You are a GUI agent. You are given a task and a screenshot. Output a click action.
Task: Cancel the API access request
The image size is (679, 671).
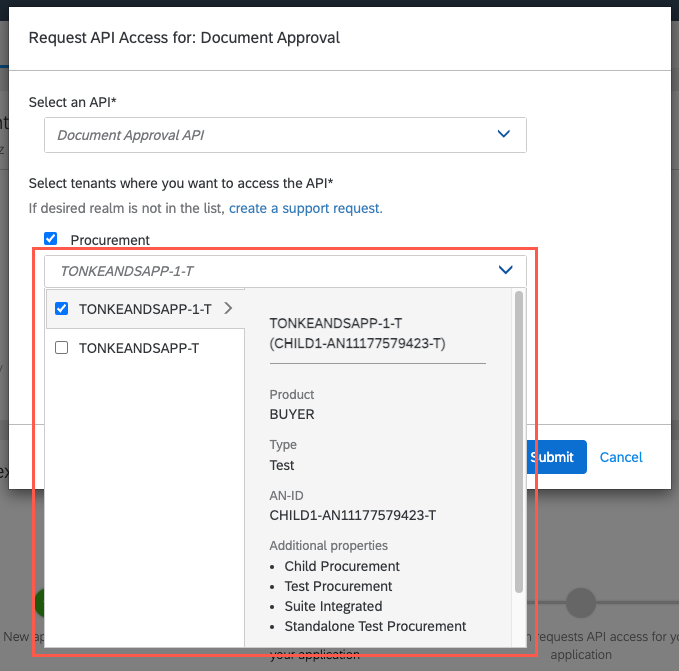point(621,457)
